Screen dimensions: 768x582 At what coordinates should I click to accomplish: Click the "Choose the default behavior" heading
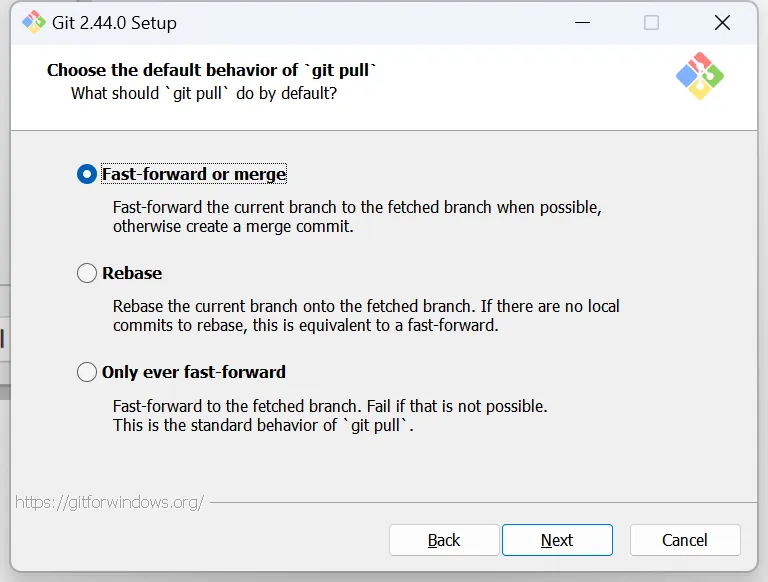tap(212, 70)
